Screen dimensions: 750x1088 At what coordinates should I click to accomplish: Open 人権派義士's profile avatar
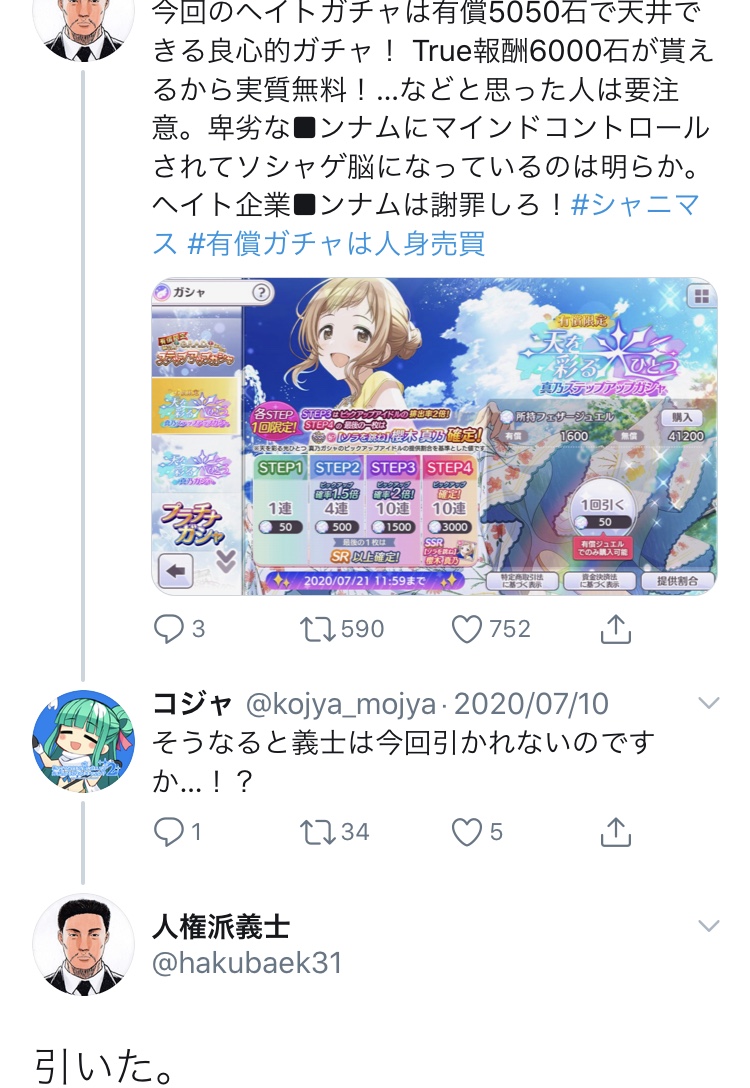click(x=84, y=944)
